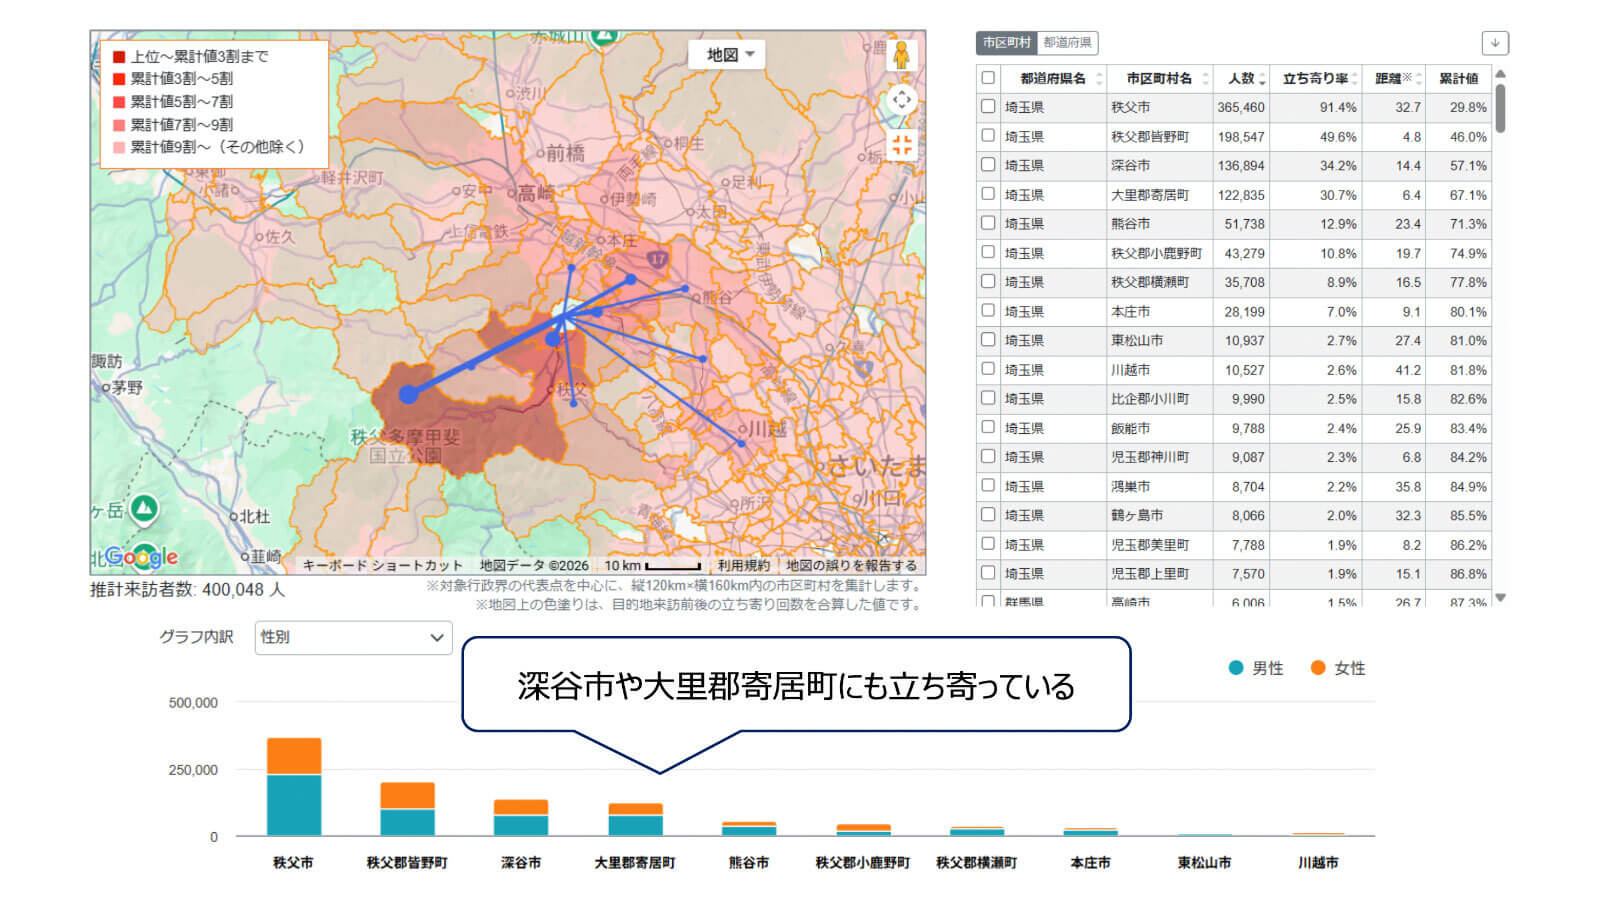Image resolution: width=1600 pixels, height=900 pixels.
Task: Sort by 立ち寄り率 column sort icon
Action: pyautogui.click(x=1355, y=79)
